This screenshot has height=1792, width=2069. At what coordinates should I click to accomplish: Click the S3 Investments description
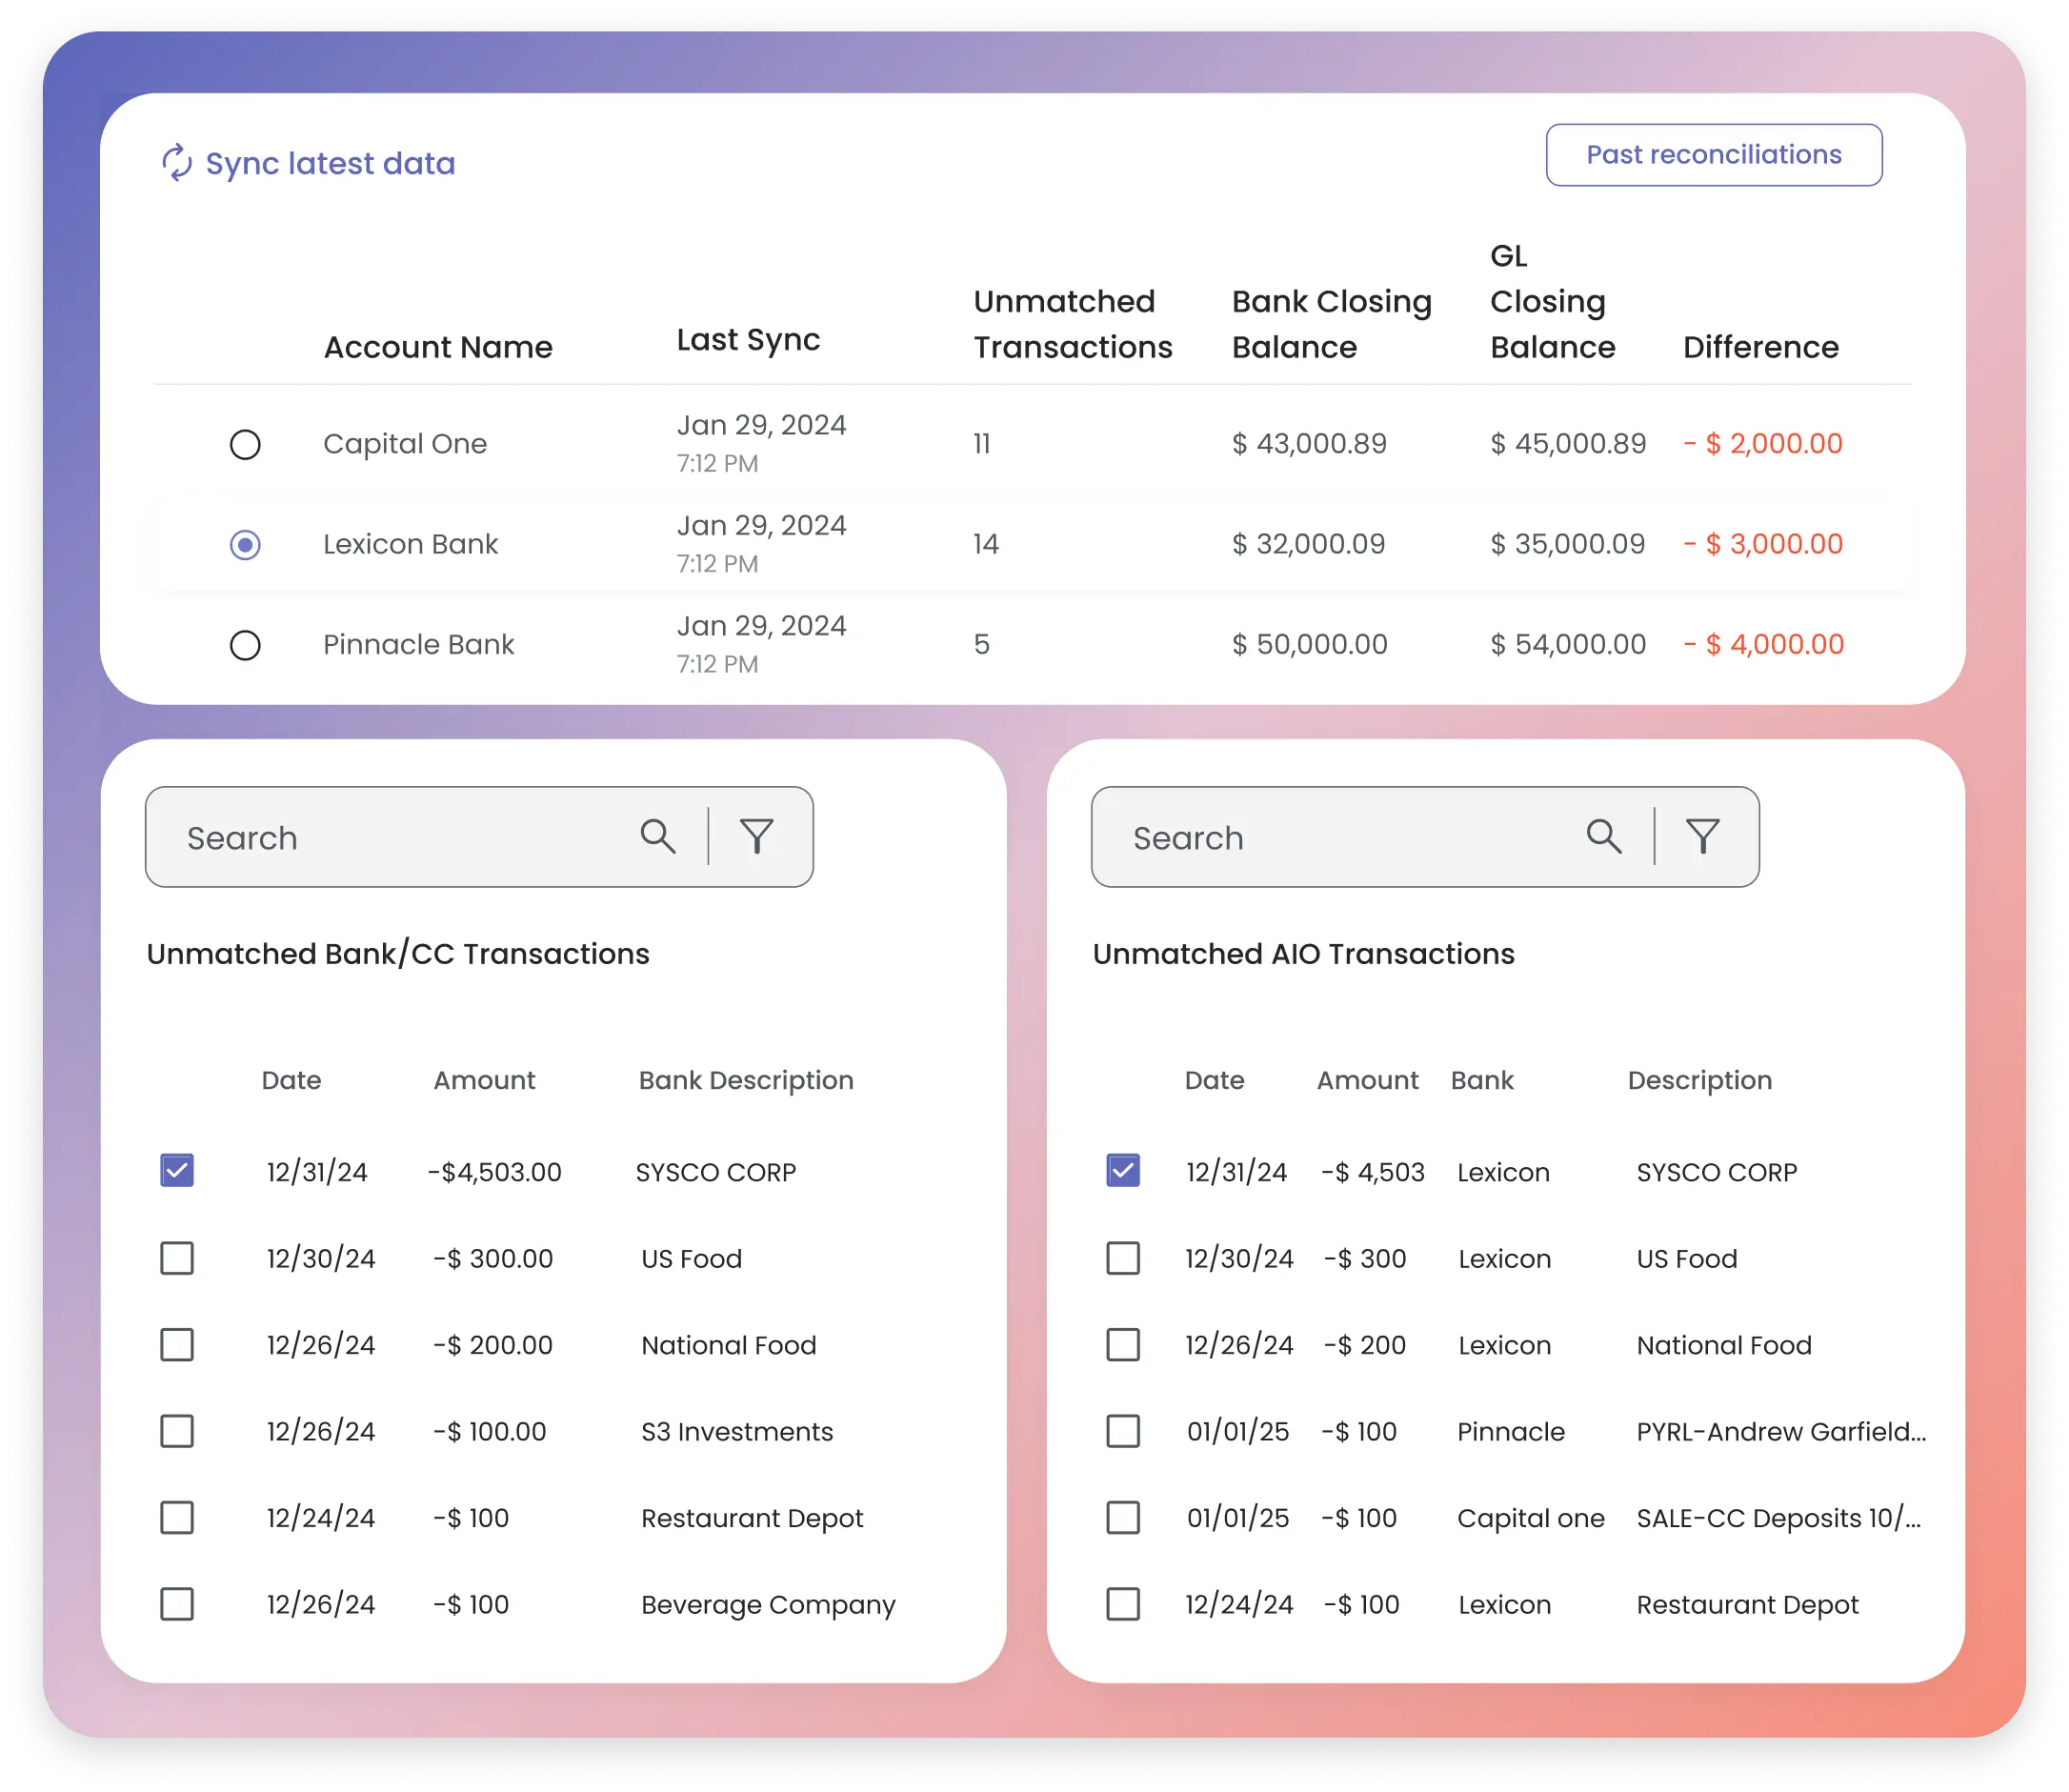(737, 1431)
